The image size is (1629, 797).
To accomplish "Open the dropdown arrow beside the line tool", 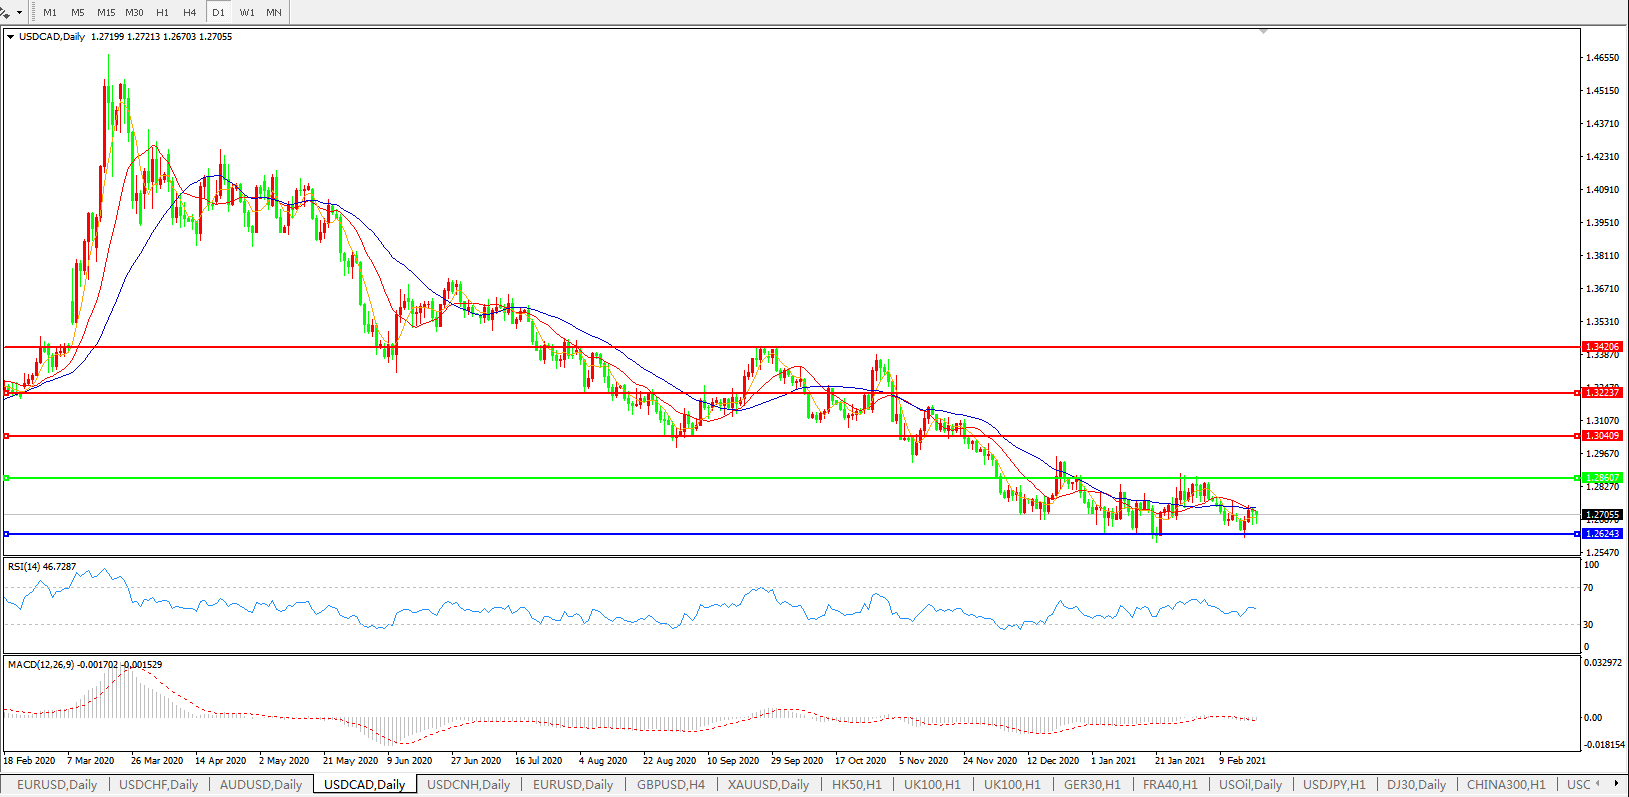I will coord(19,13).
